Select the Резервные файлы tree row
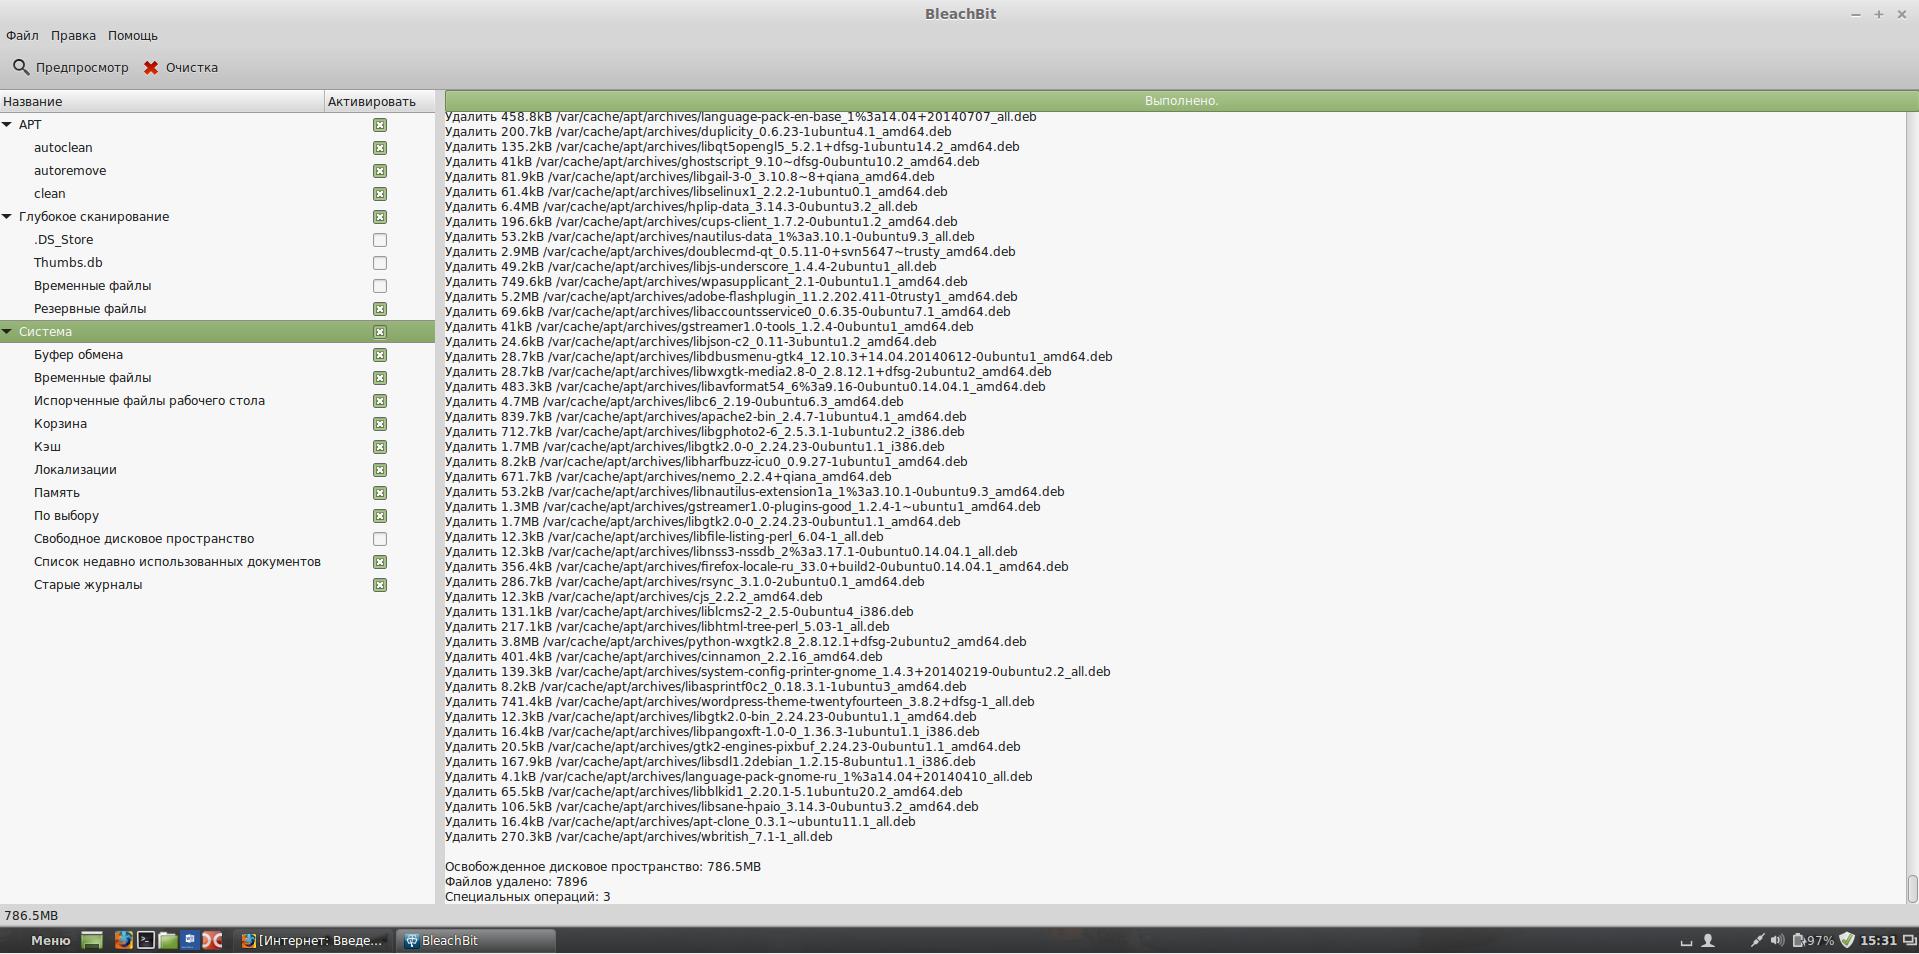Image resolution: width=1919 pixels, height=954 pixels. point(217,309)
